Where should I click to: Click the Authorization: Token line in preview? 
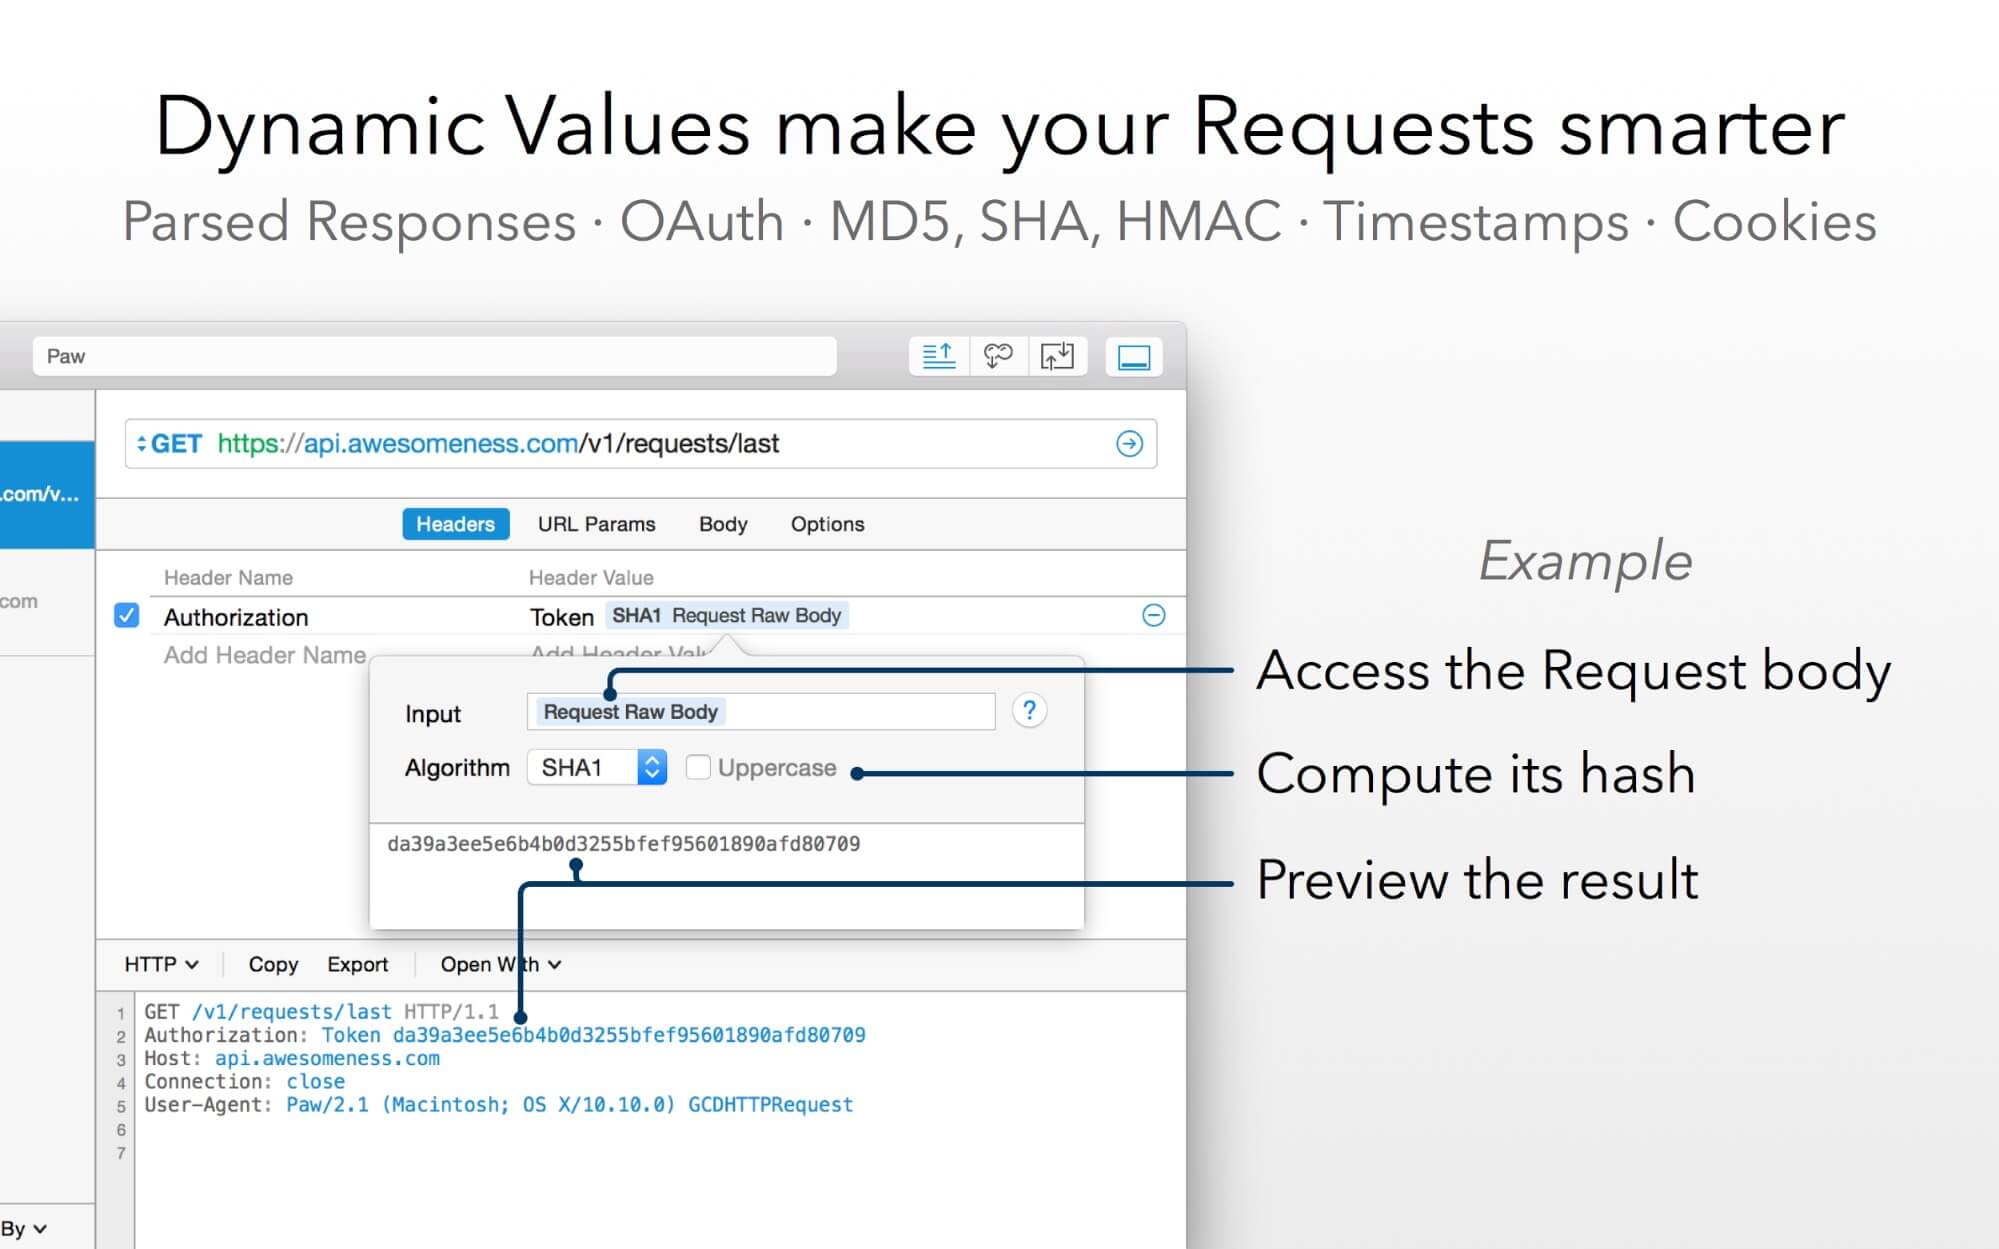click(x=505, y=1035)
